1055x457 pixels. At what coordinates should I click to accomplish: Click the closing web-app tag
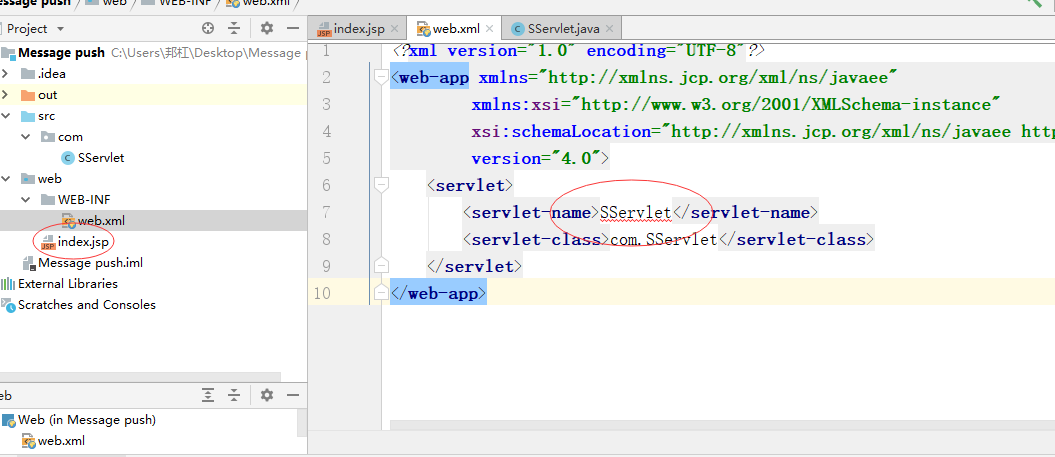[438, 293]
